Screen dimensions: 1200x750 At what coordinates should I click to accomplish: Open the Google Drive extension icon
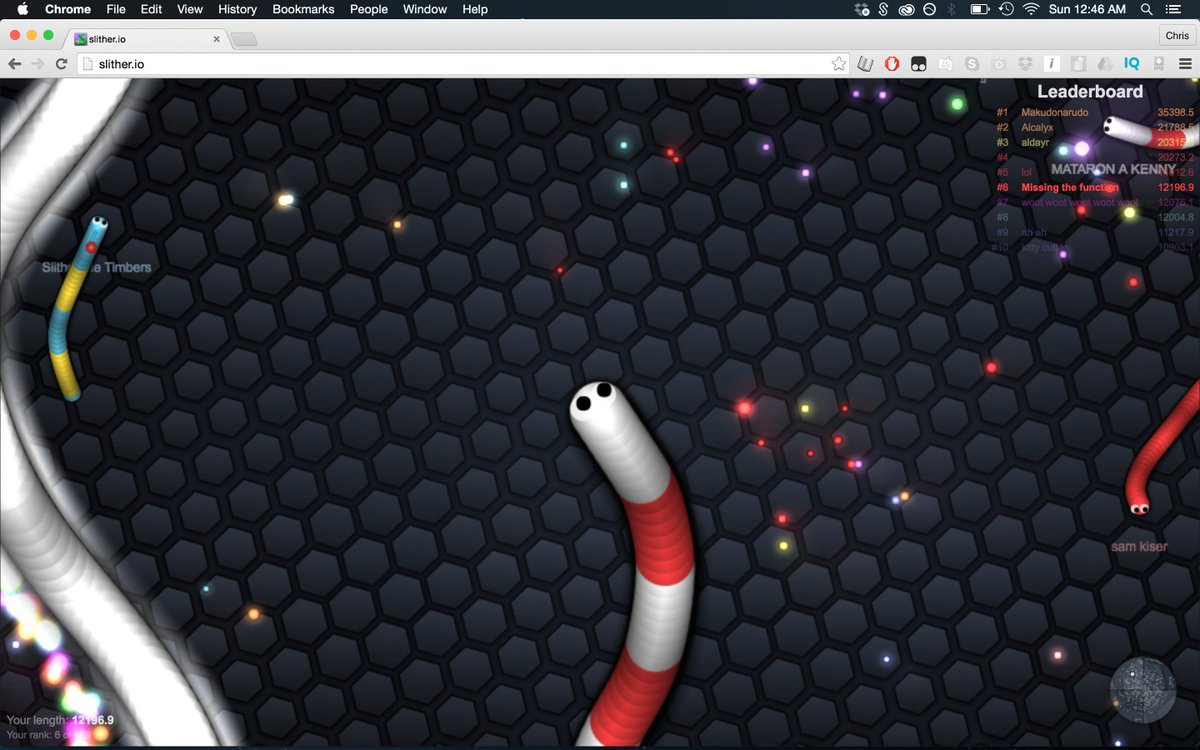1105,63
